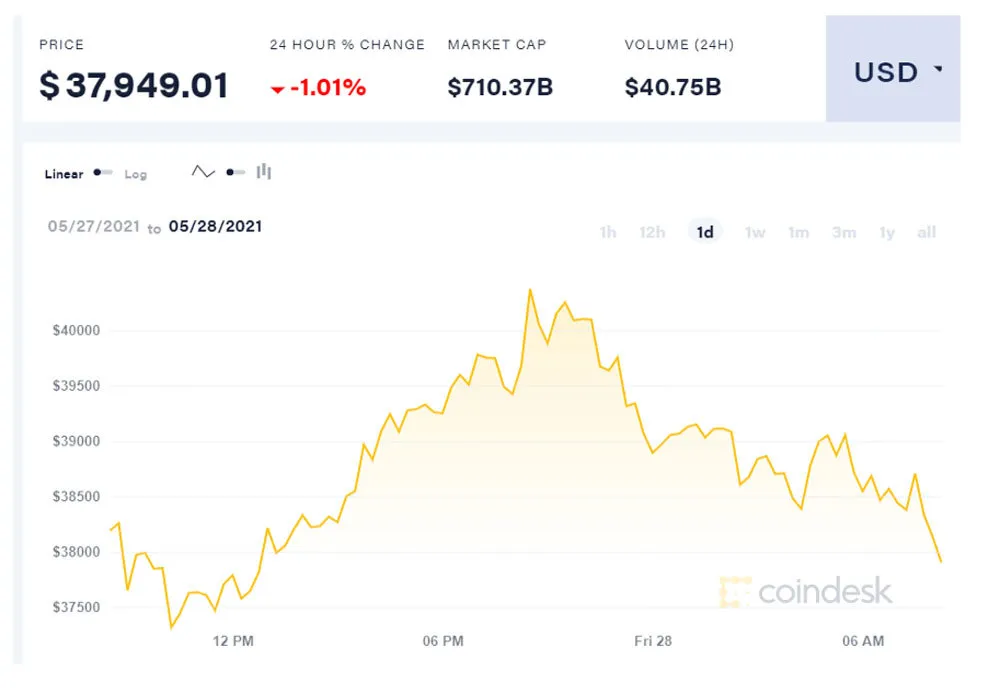Click the highest peak on the price chart

point(531,290)
